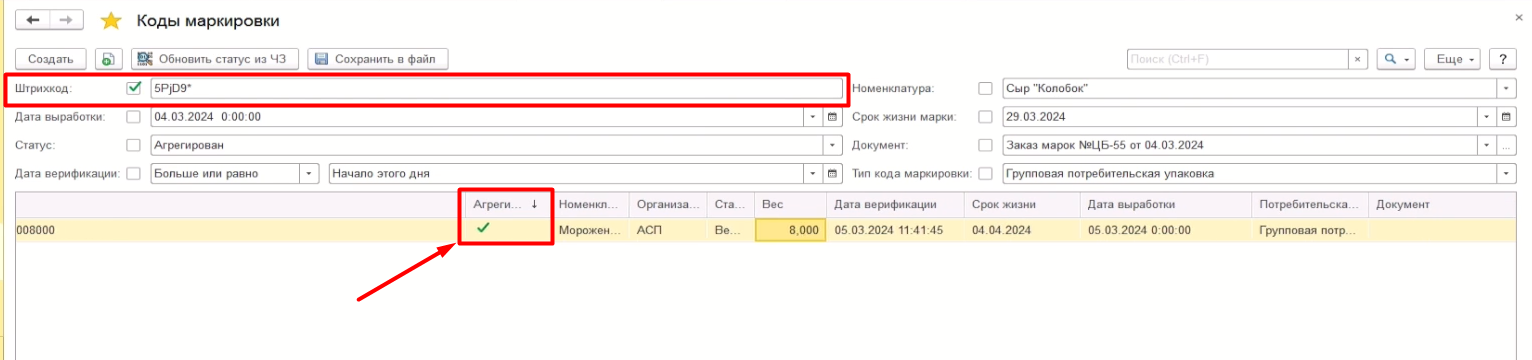
Task: Click the Морожен... nomenclature cell
Action: click(590, 230)
